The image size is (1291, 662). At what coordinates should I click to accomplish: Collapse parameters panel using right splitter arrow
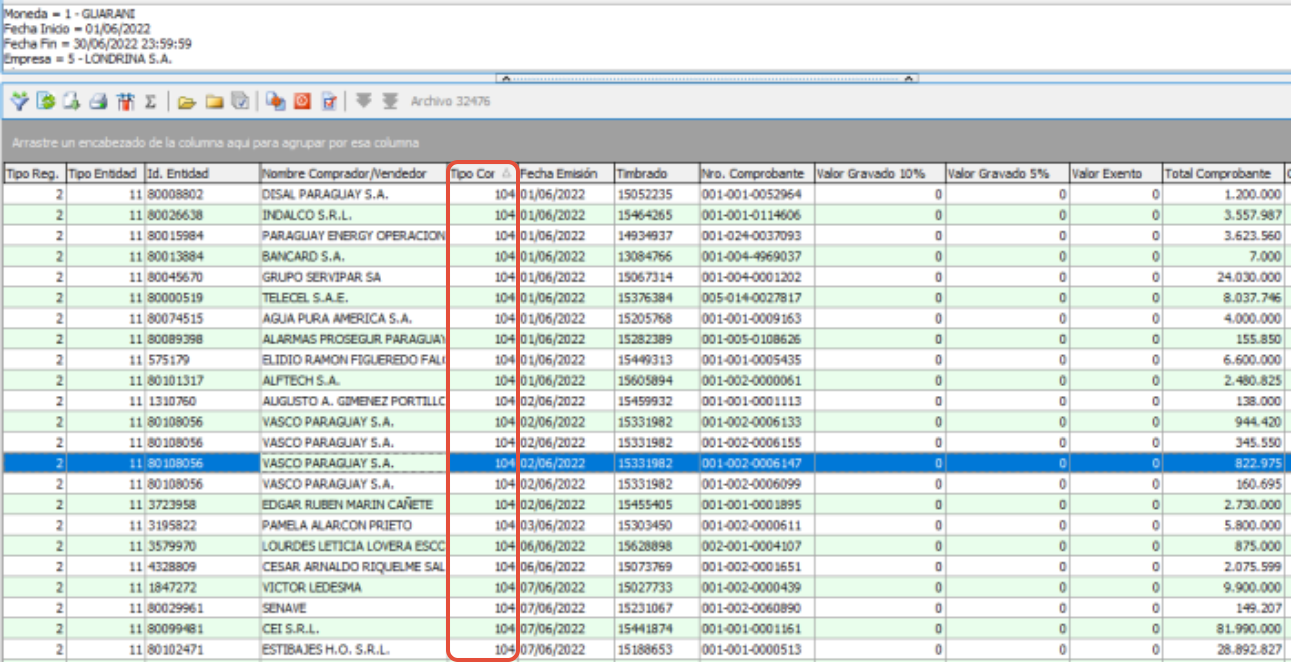coord(909,78)
